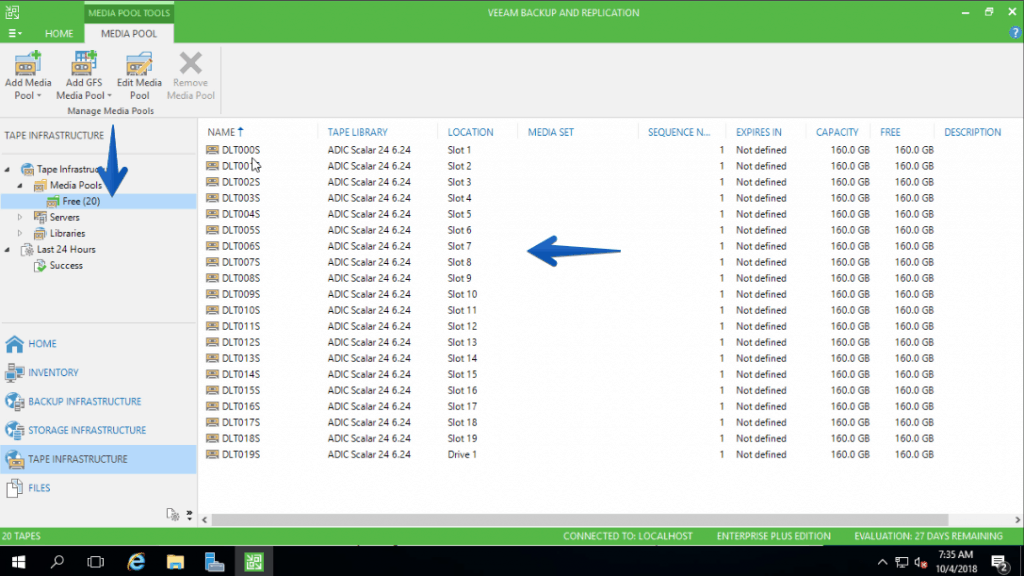Viewport: 1024px width, 576px height.
Task: Select tape DLT012S tape icon
Action: click(x=212, y=342)
